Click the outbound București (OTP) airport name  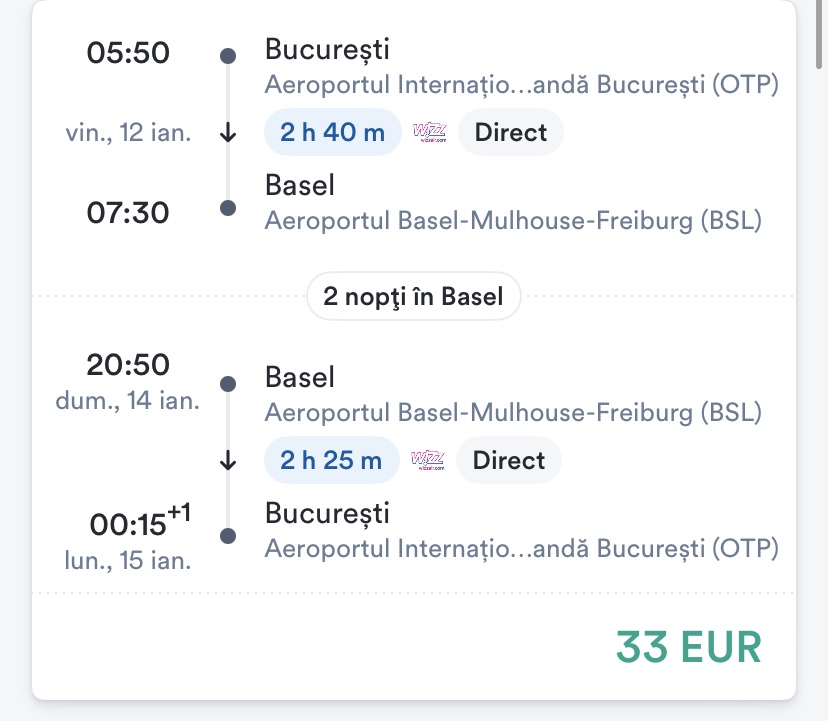[521, 84]
